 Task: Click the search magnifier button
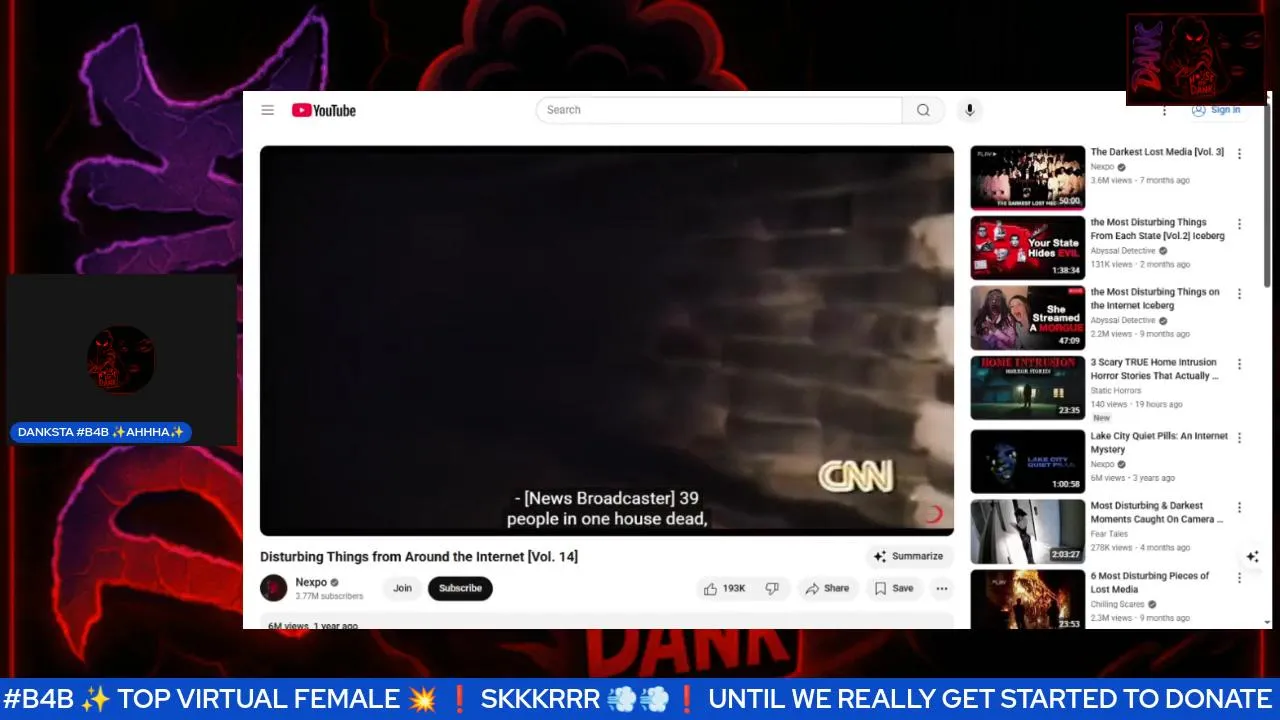coord(923,110)
